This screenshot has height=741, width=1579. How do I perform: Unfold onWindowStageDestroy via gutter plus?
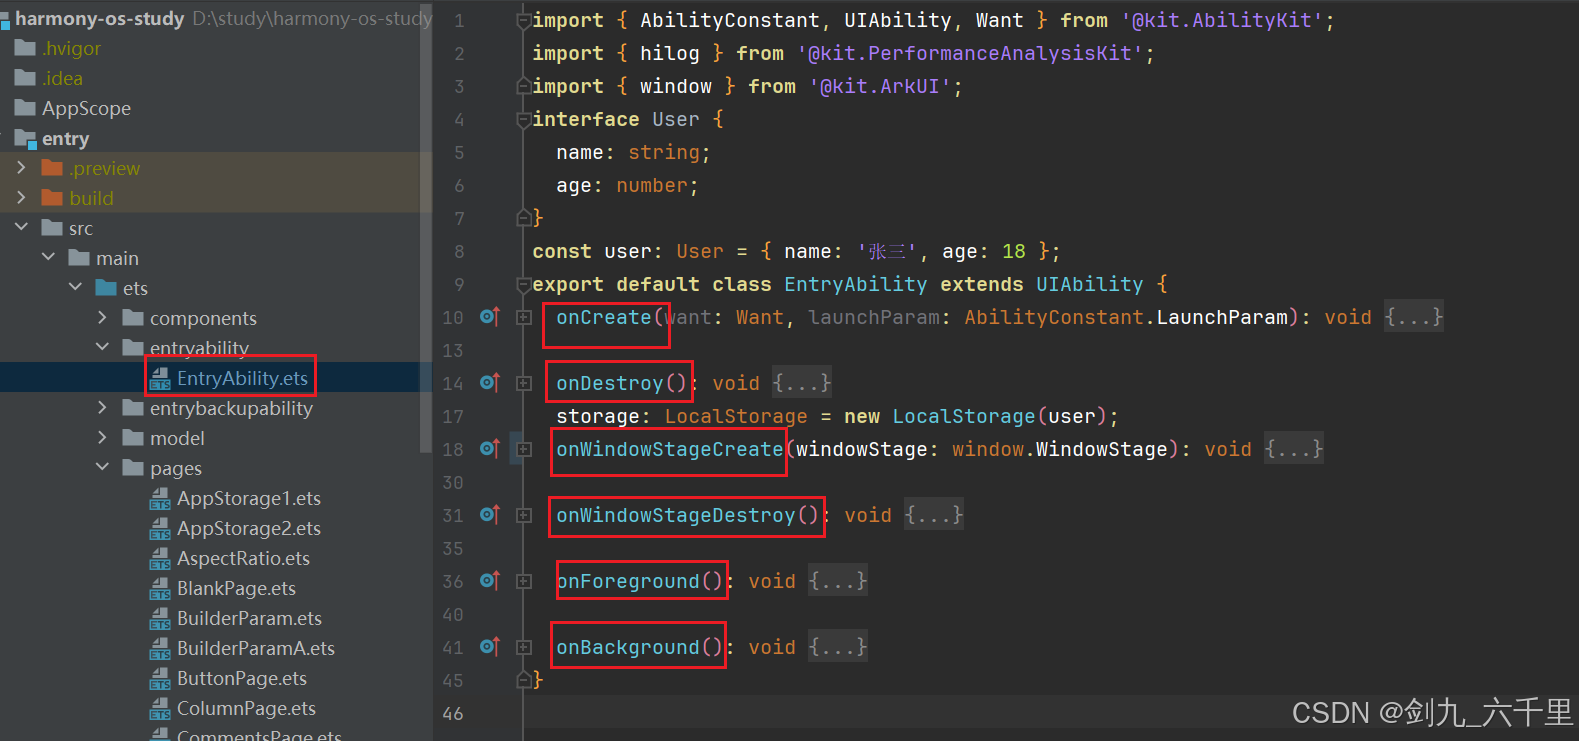pyautogui.click(x=524, y=516)
